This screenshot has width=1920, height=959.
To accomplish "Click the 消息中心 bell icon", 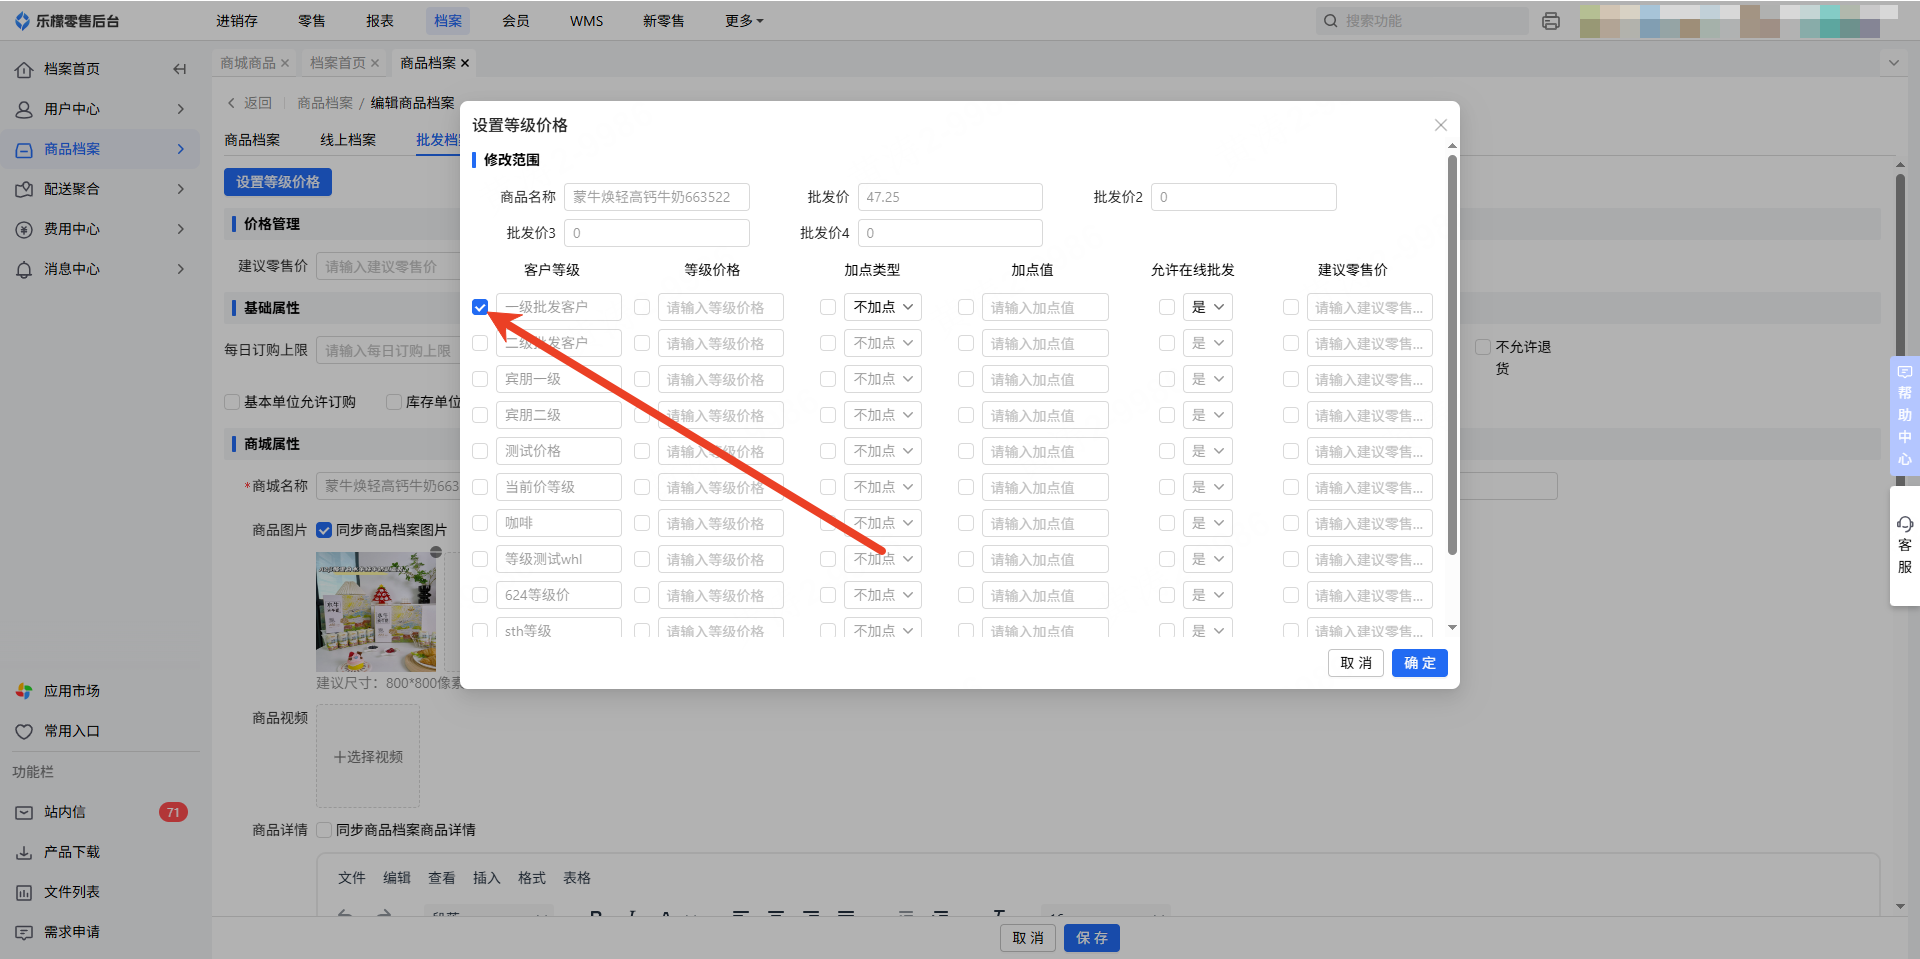I will coord(24,269).
